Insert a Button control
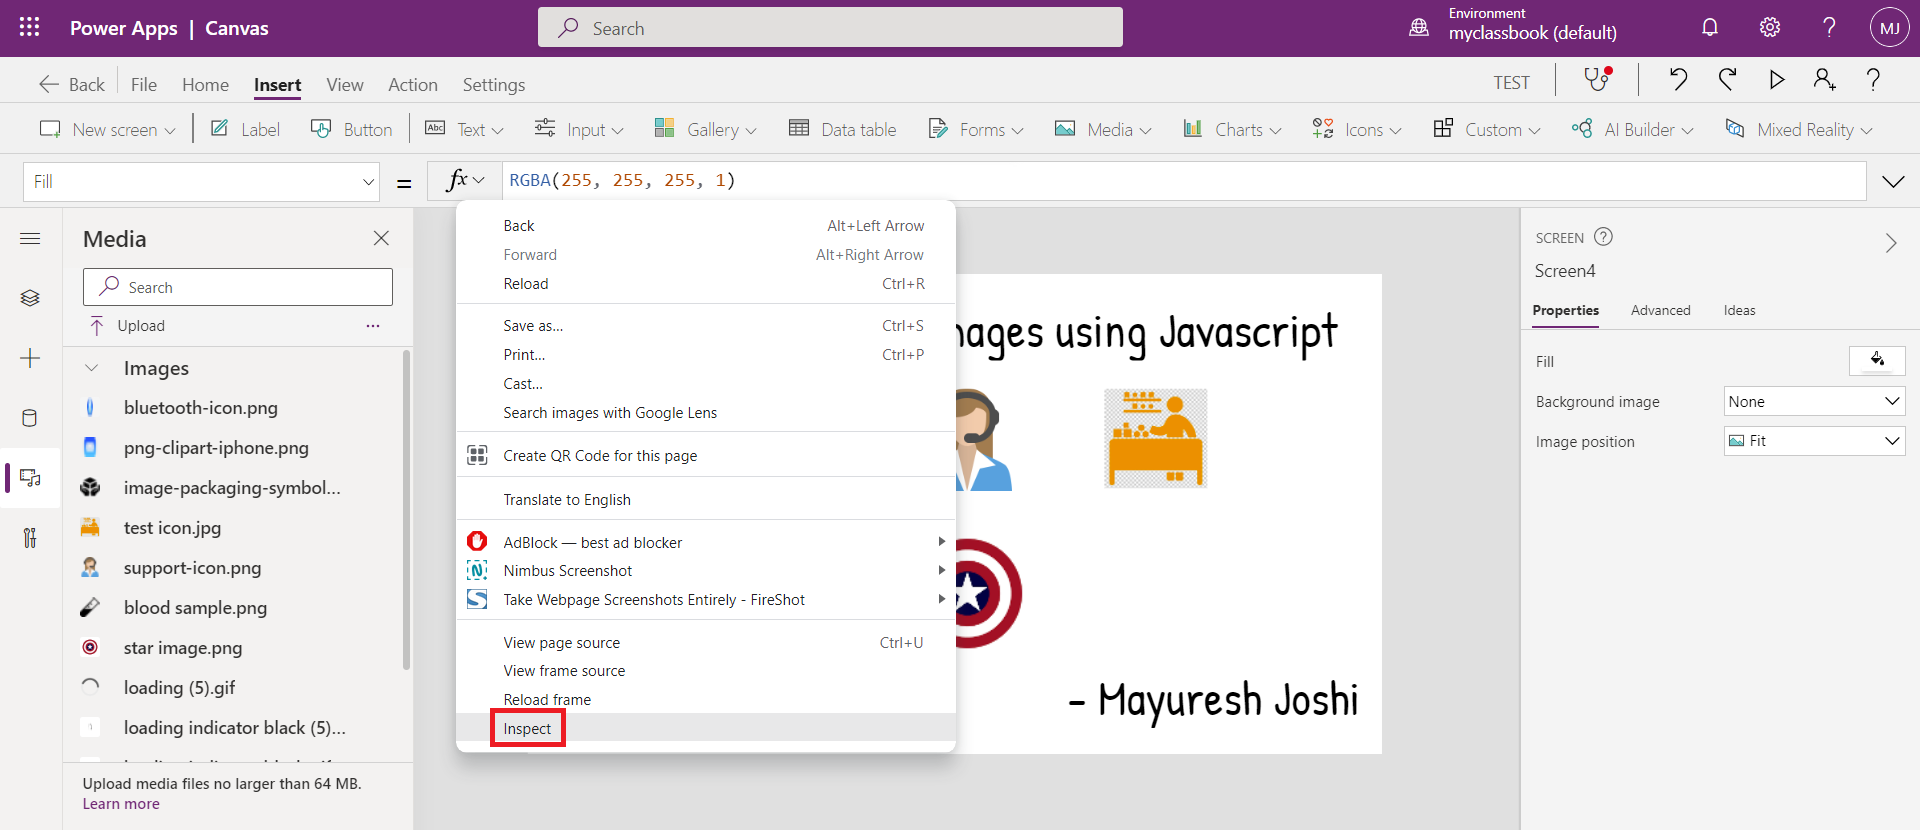Screen dimensions: 1920x830 coord(351,129)
